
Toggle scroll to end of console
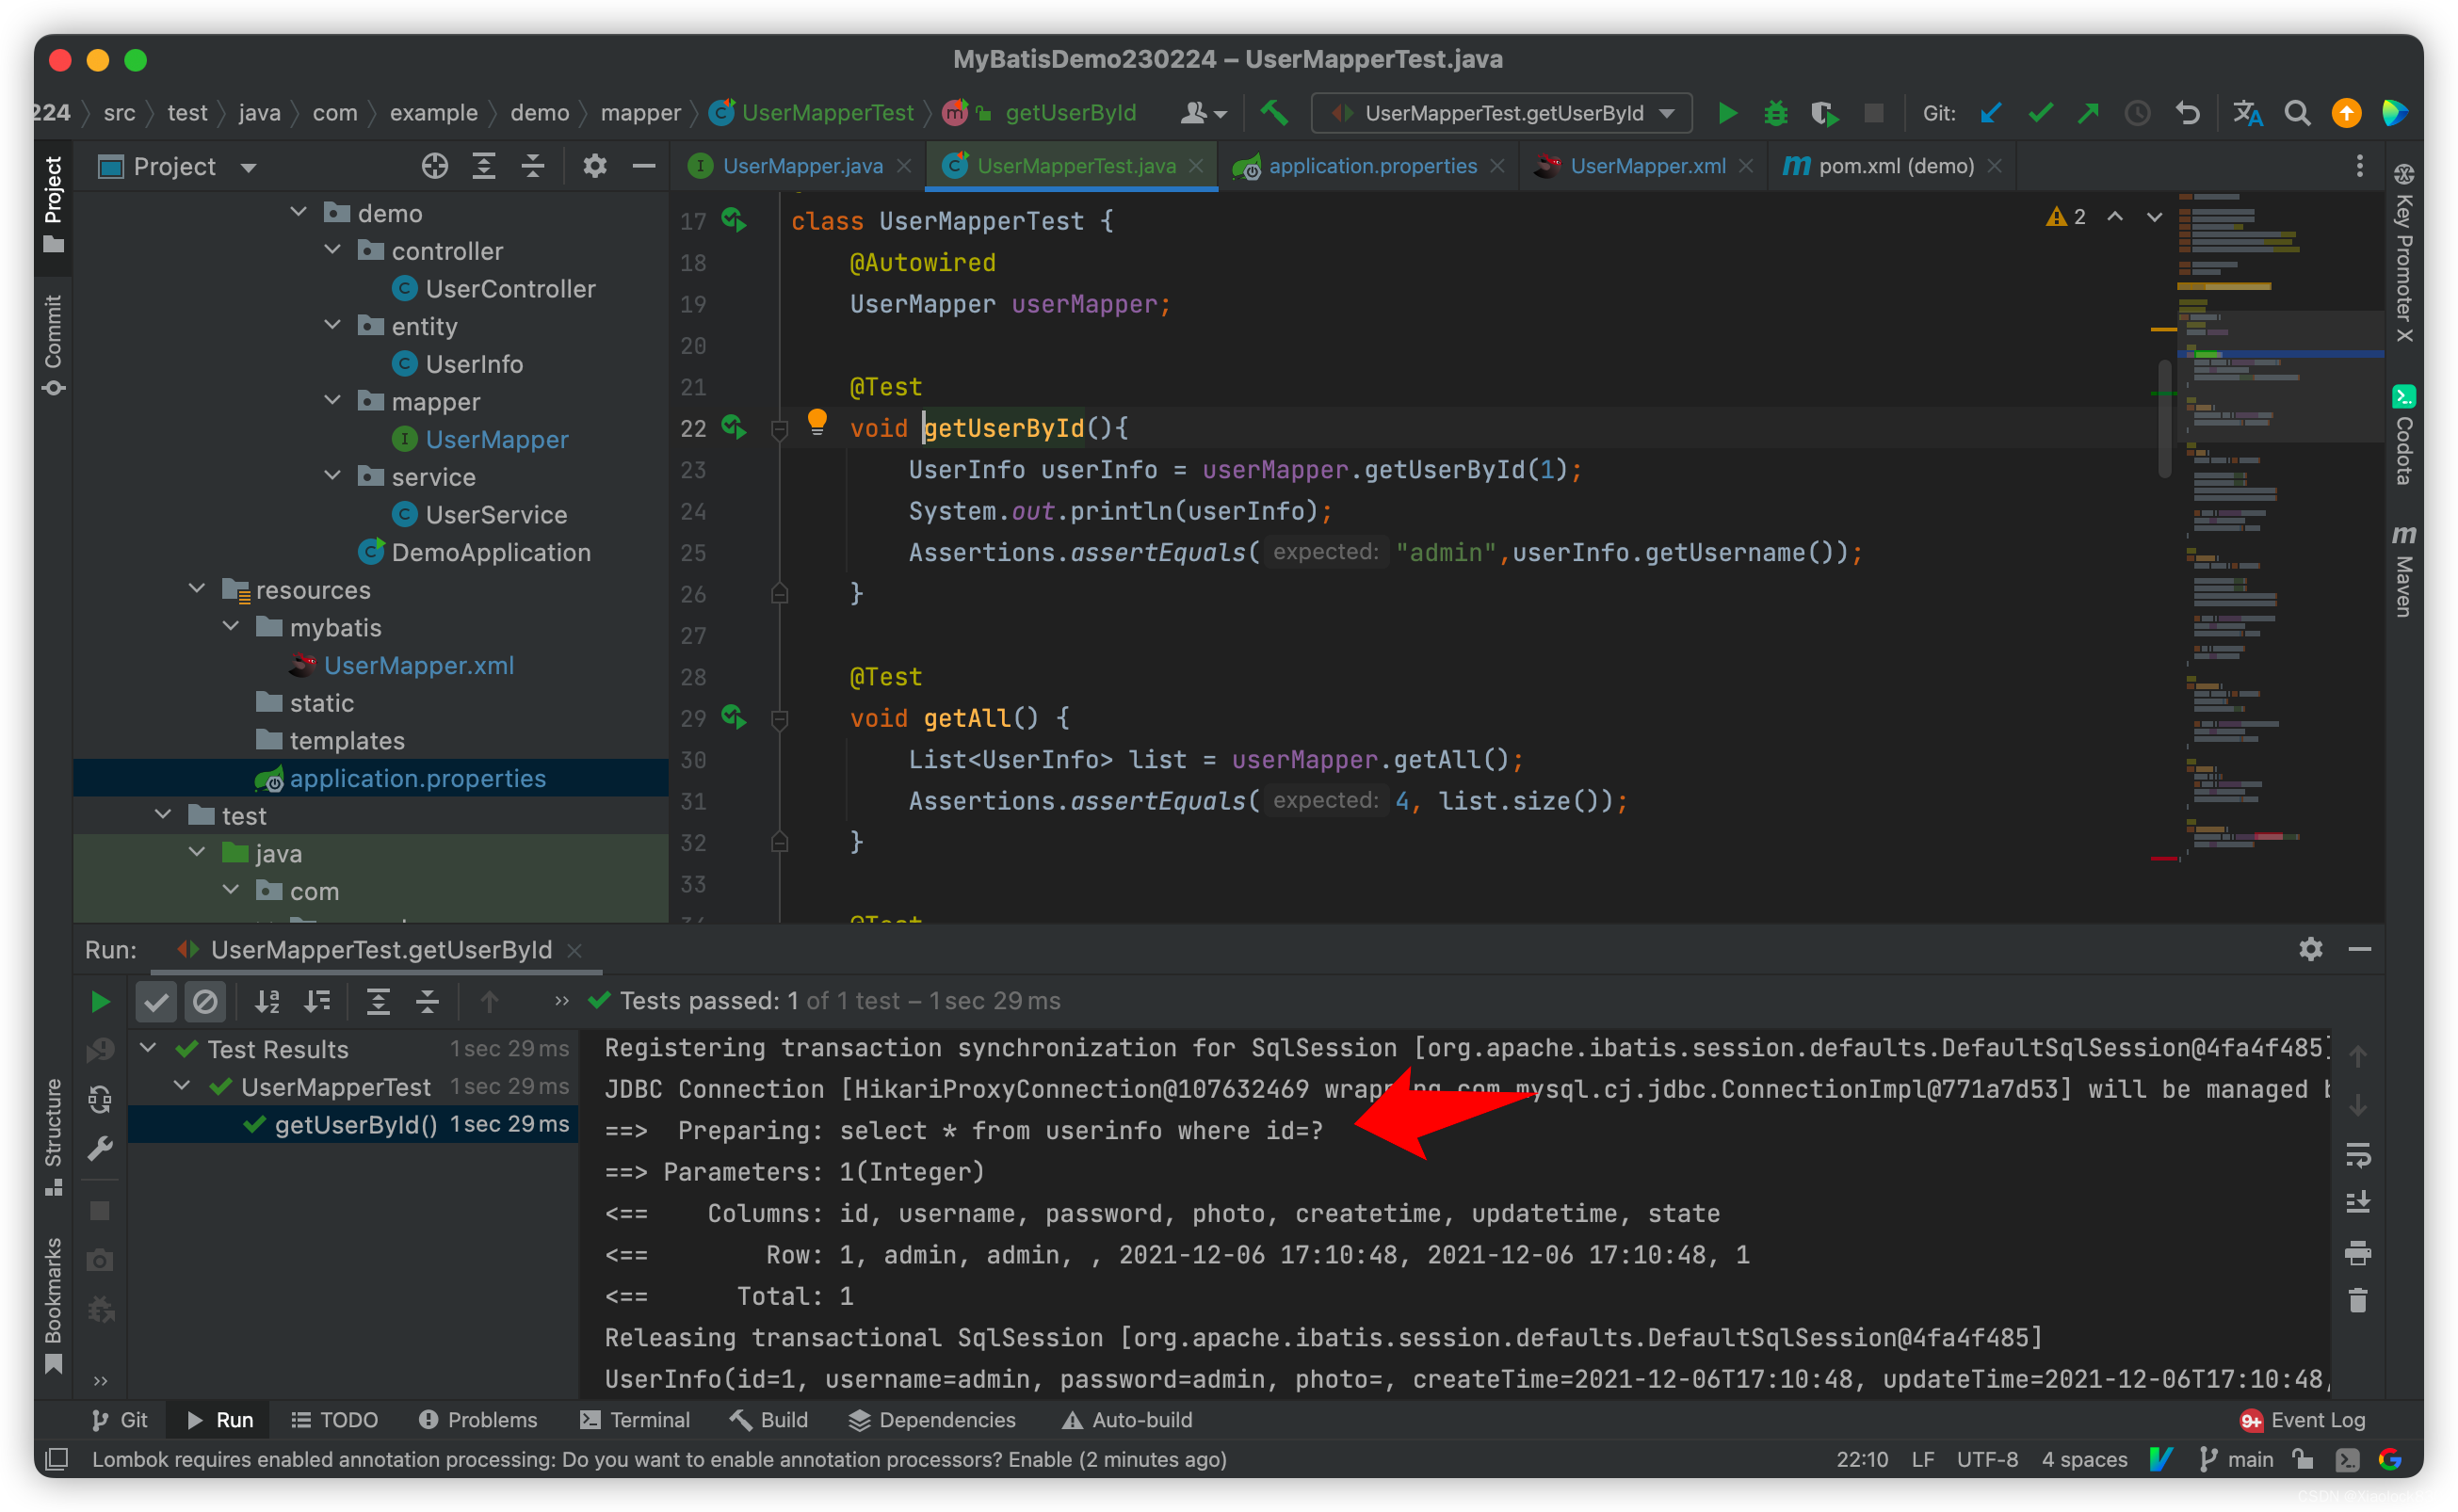coord(2358,1203)
